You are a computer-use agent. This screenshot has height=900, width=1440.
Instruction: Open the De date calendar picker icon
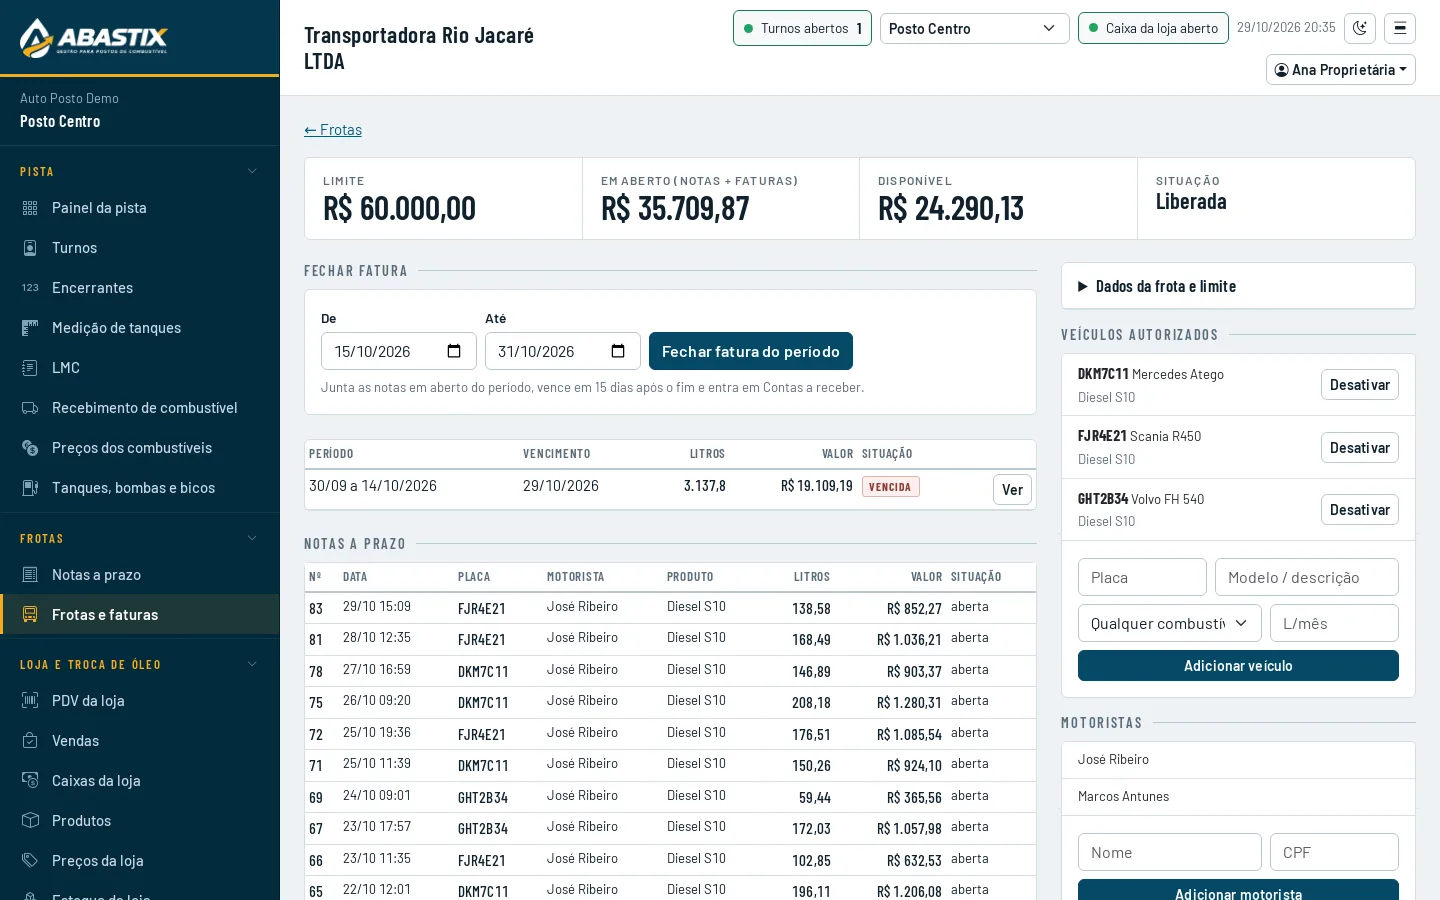coord(454,351)
